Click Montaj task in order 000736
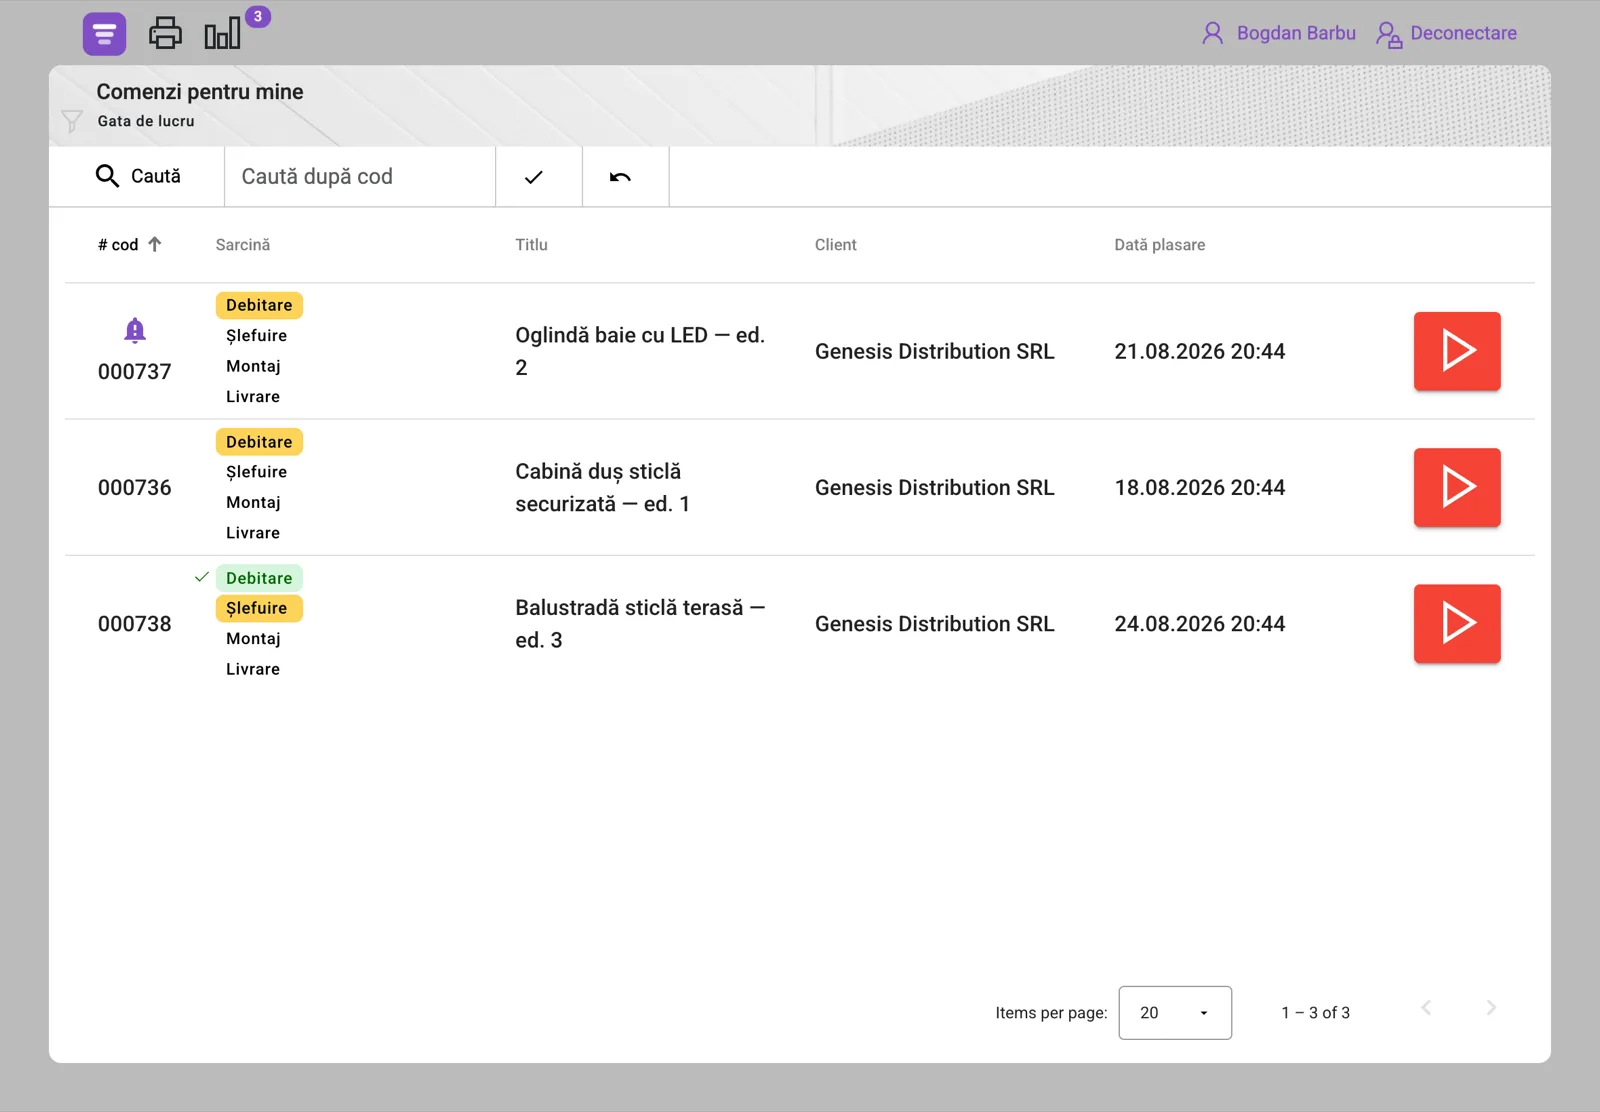This screenshot has height=1112, width=1600. (253, 502)
